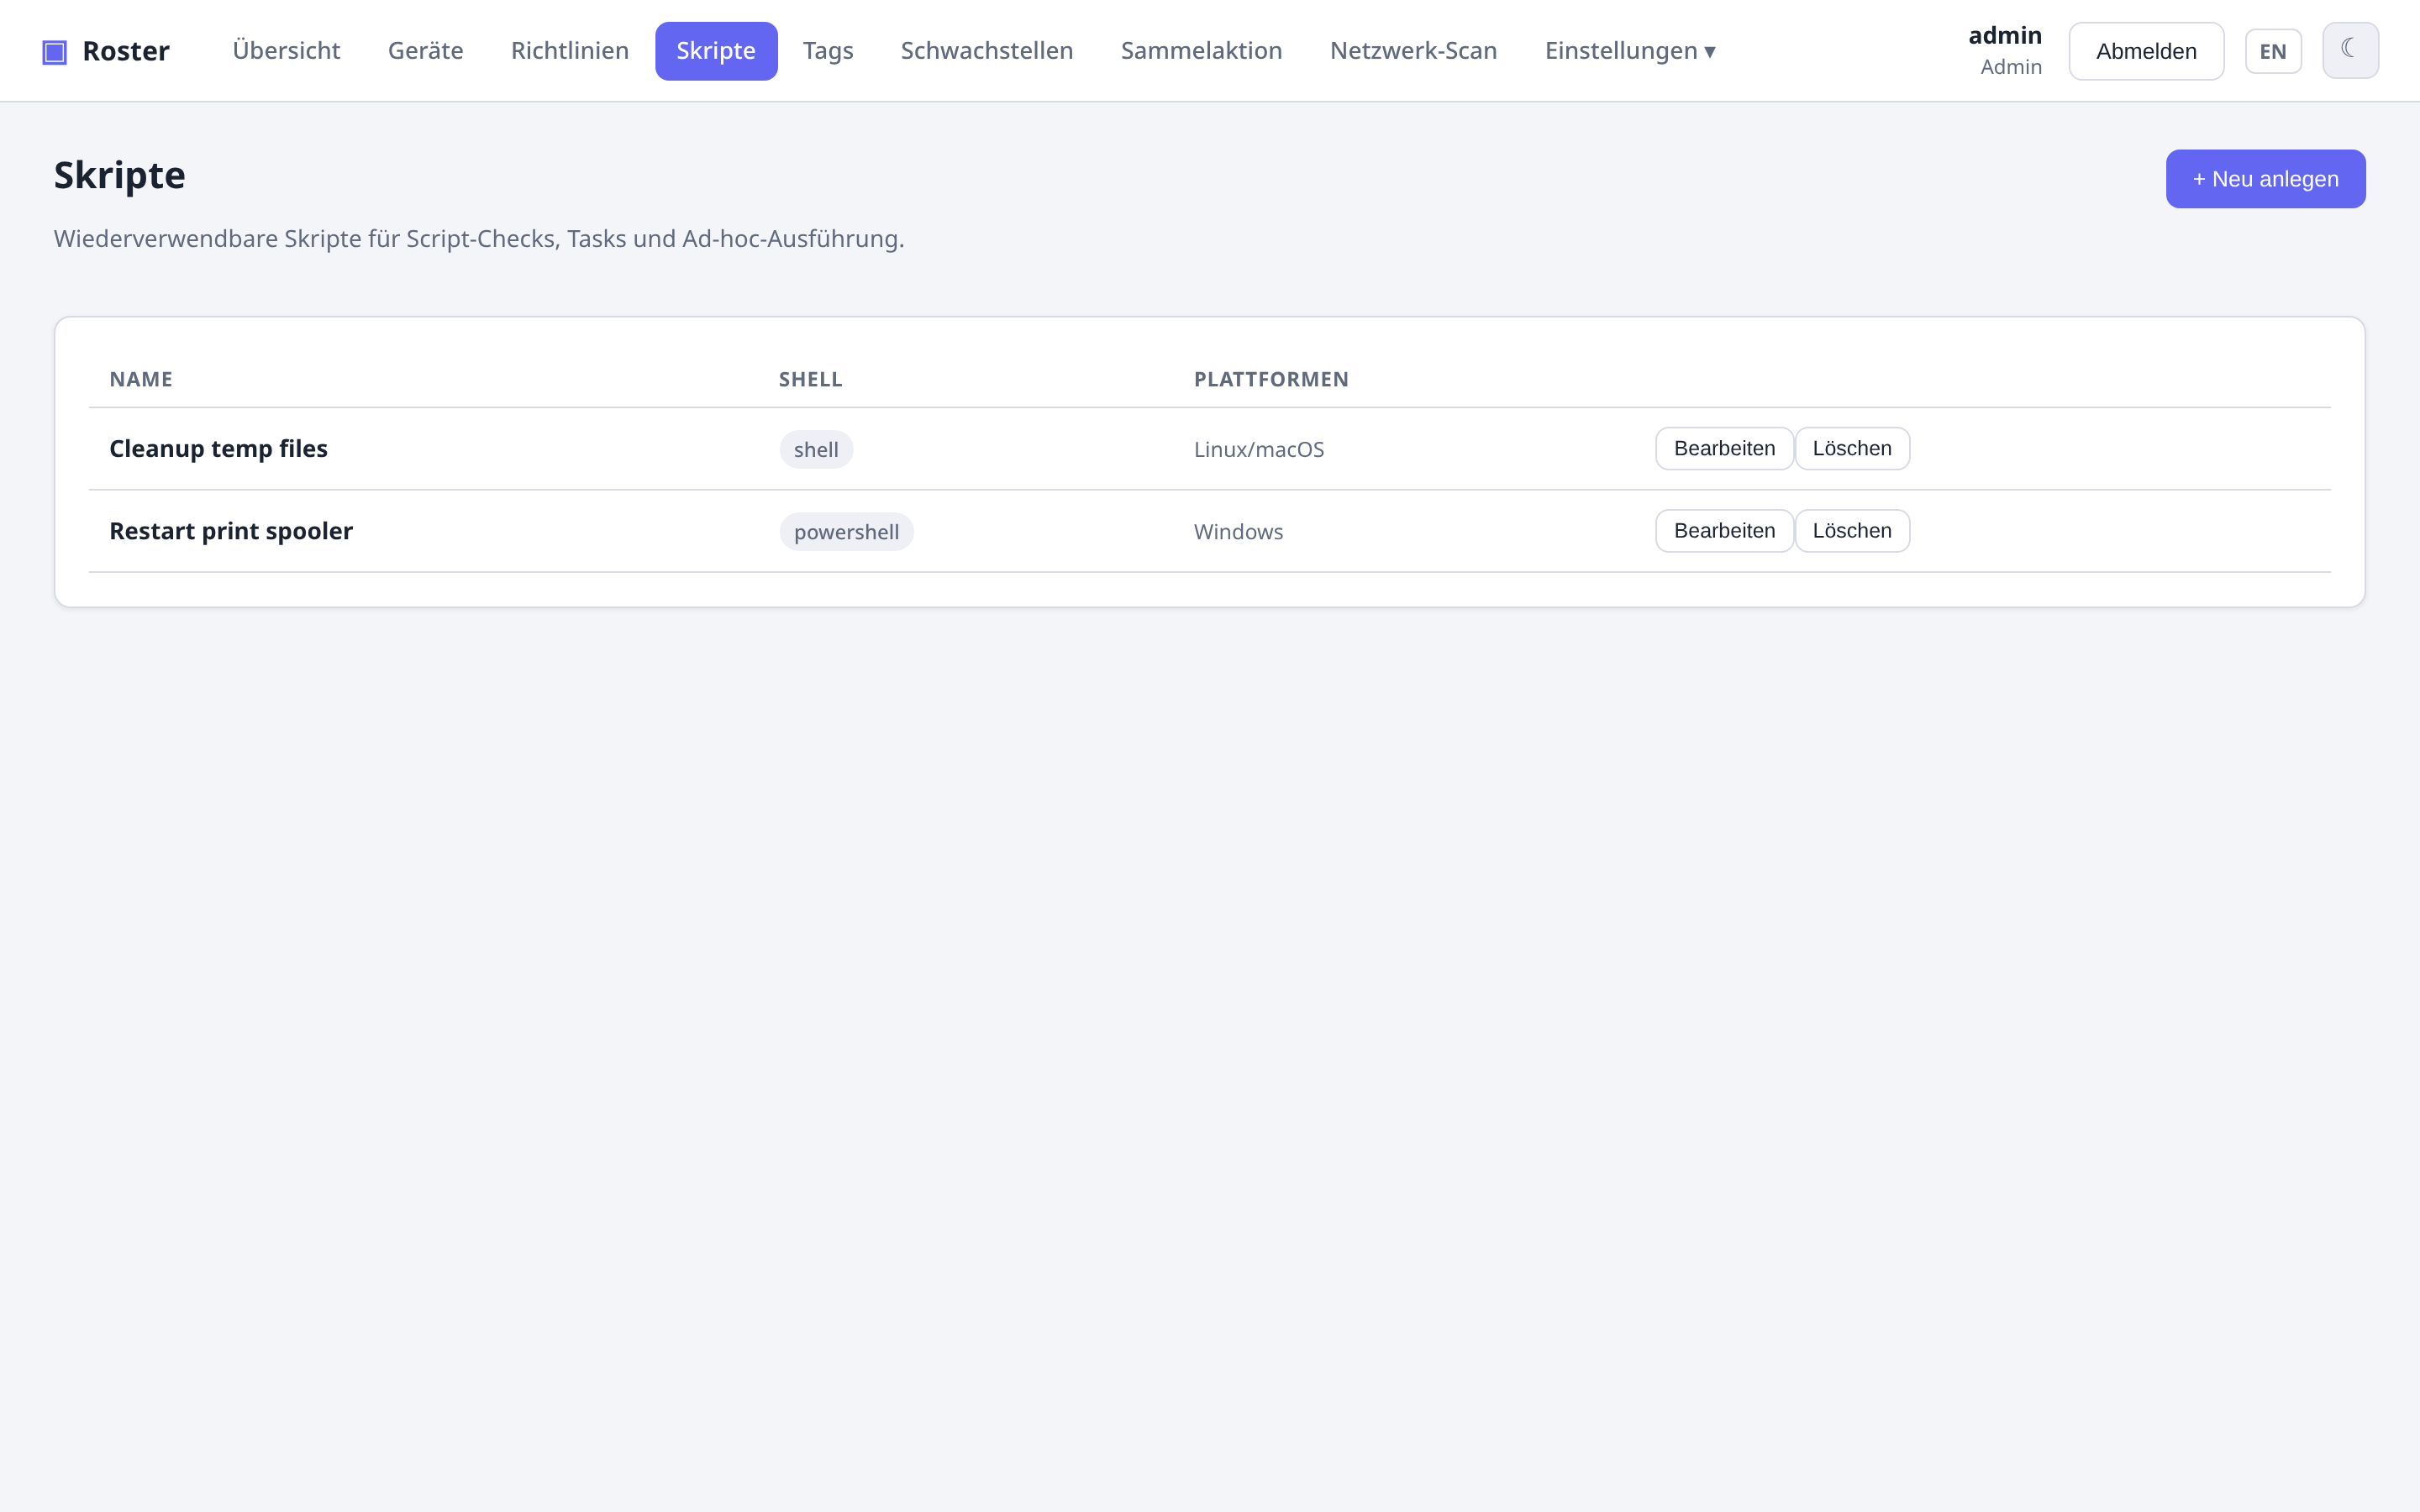This screenshot has height=1512, width=2420.
Task: Delete the Restart print spooler script
Action: [x=1852, y=531]
